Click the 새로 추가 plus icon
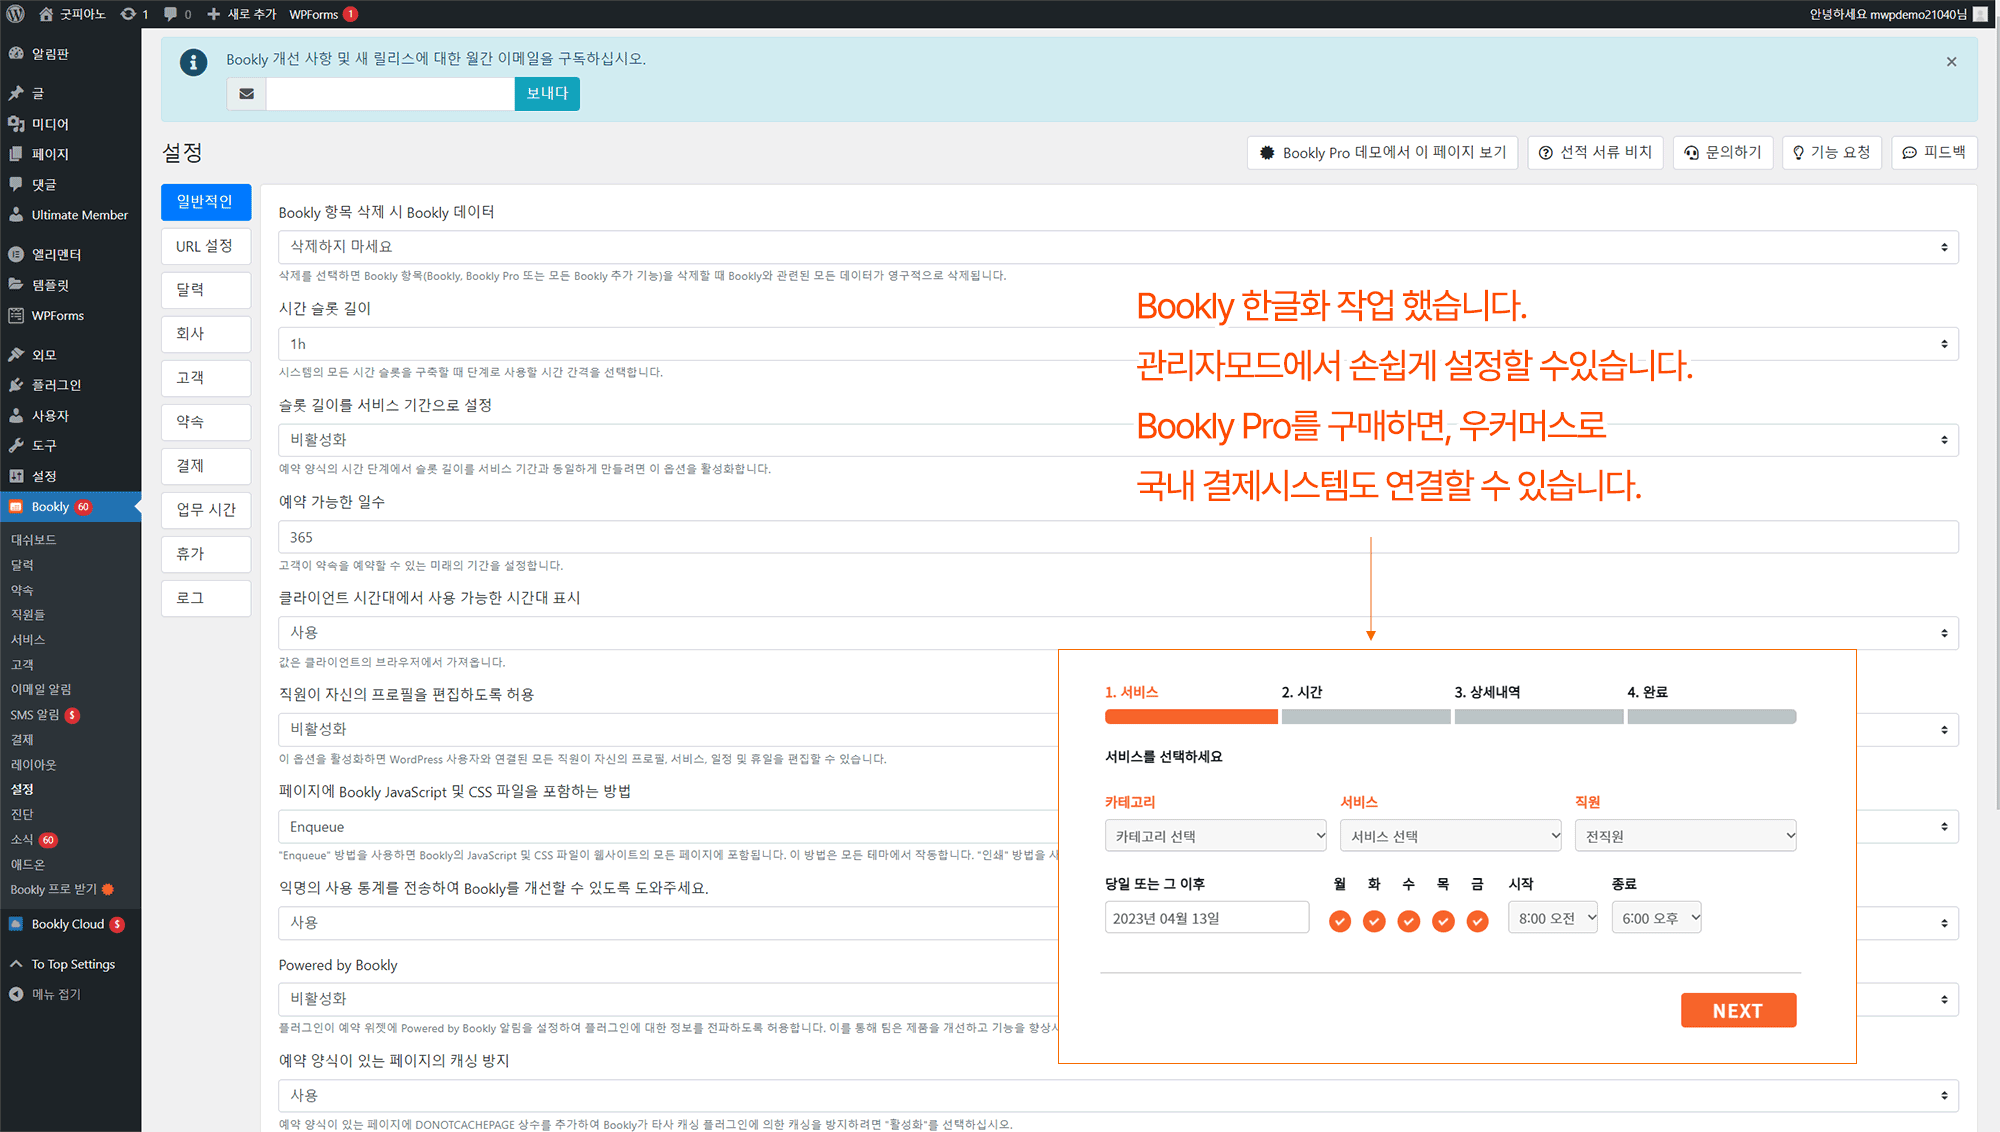Viewport: 2000px width, 1132px height. (x=214, y=14)
